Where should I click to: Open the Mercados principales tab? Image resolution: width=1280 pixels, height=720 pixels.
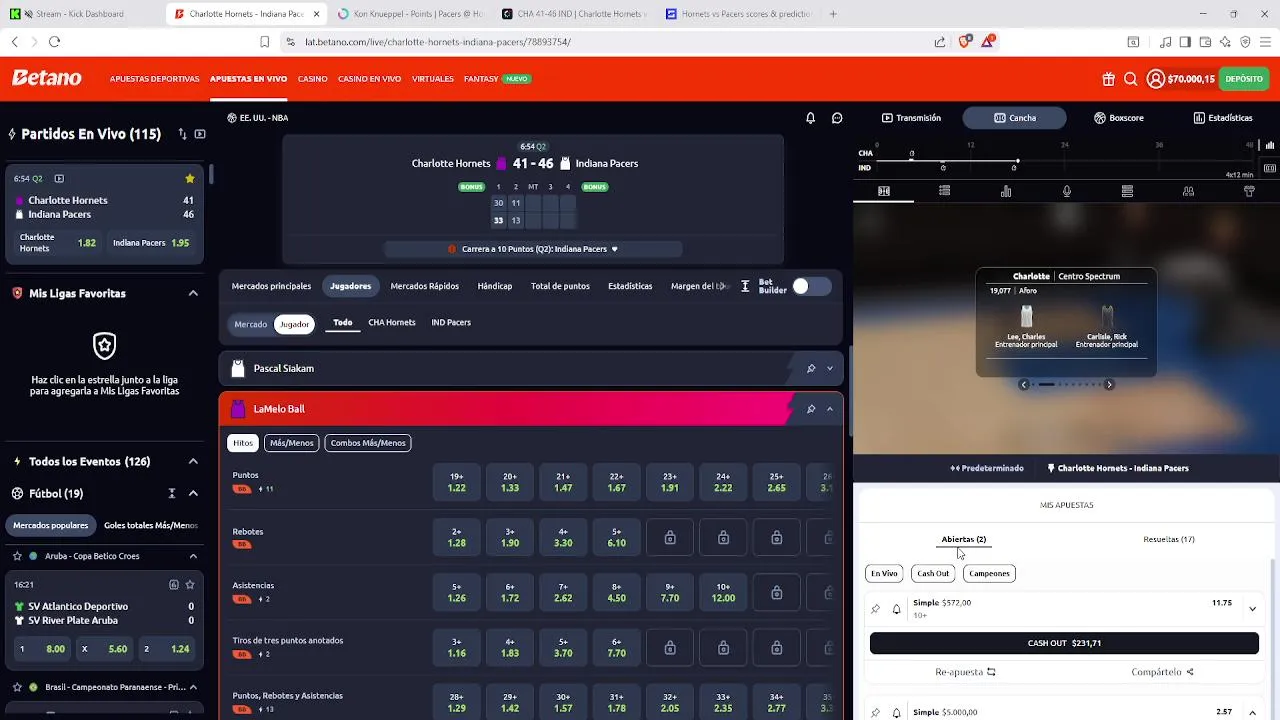pos(271,286)
